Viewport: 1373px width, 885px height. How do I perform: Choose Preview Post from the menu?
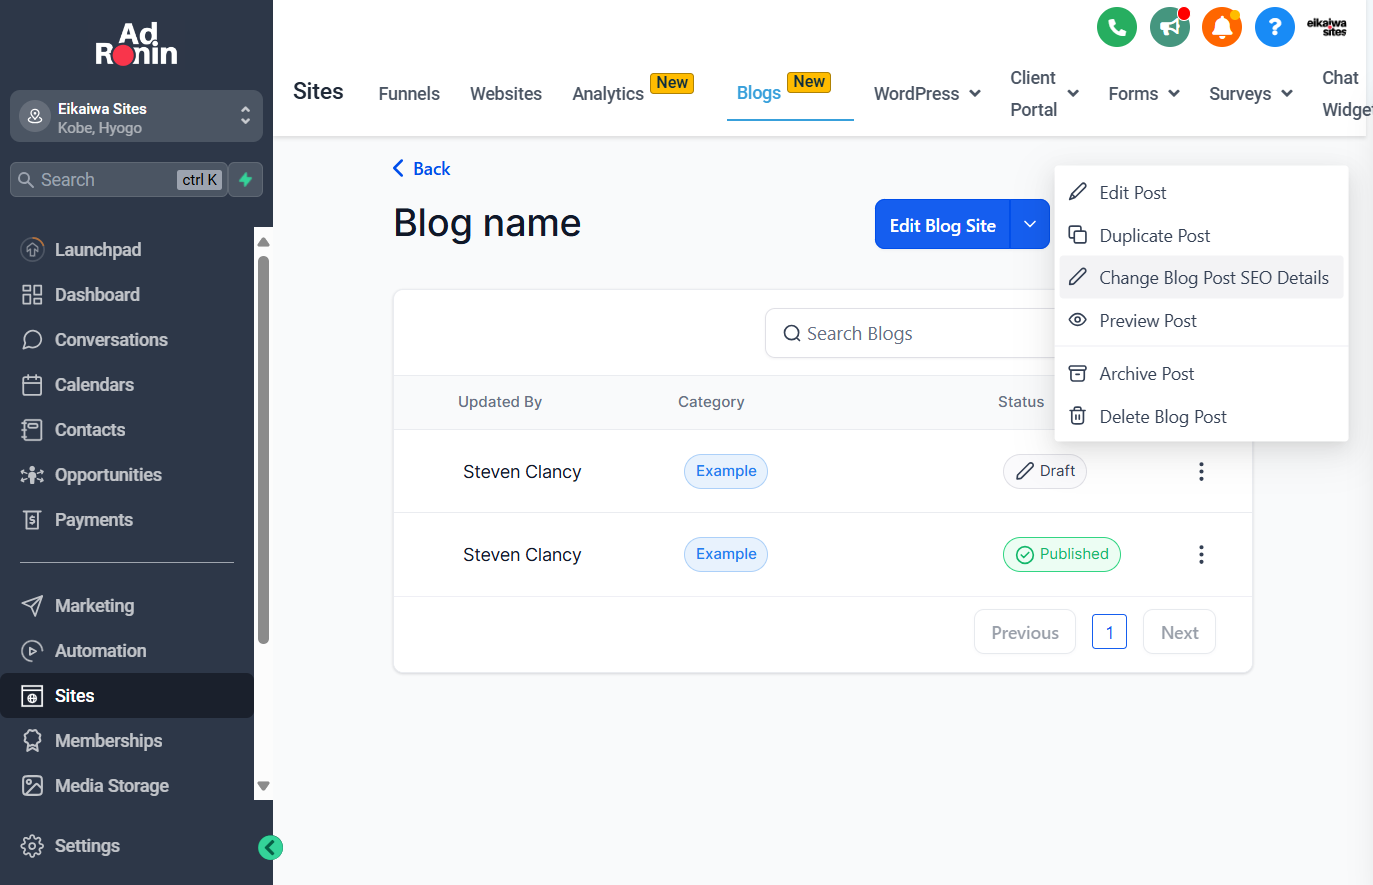pyautogui.click(x=1201, y=321)
